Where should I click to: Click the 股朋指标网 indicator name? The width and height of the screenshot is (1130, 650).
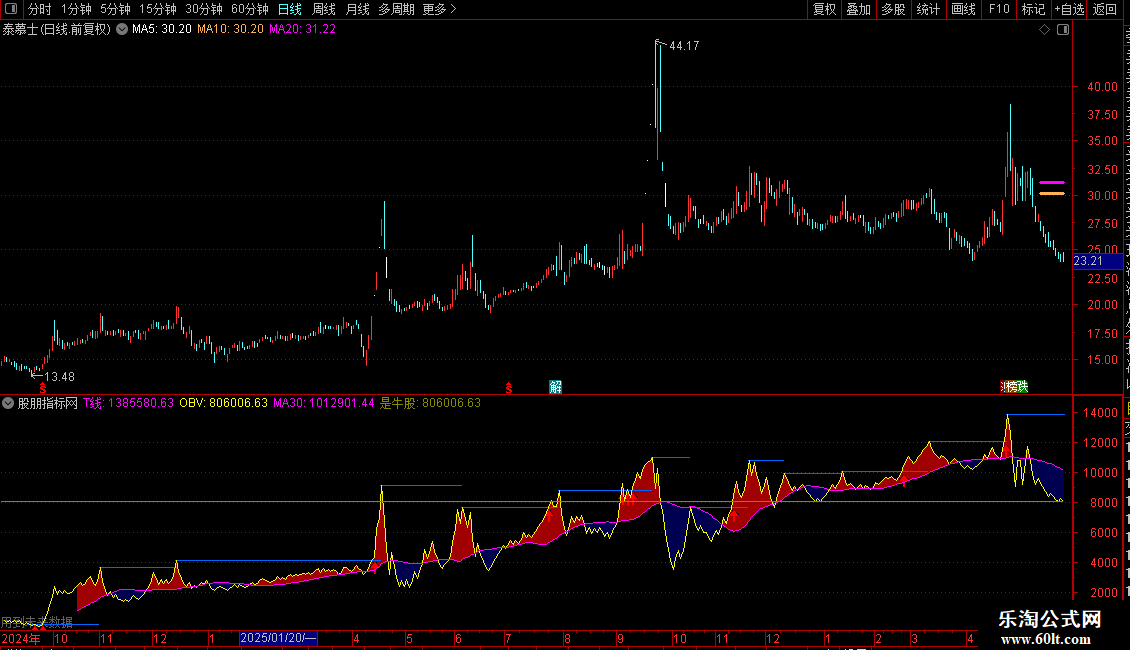click(47, 403)
